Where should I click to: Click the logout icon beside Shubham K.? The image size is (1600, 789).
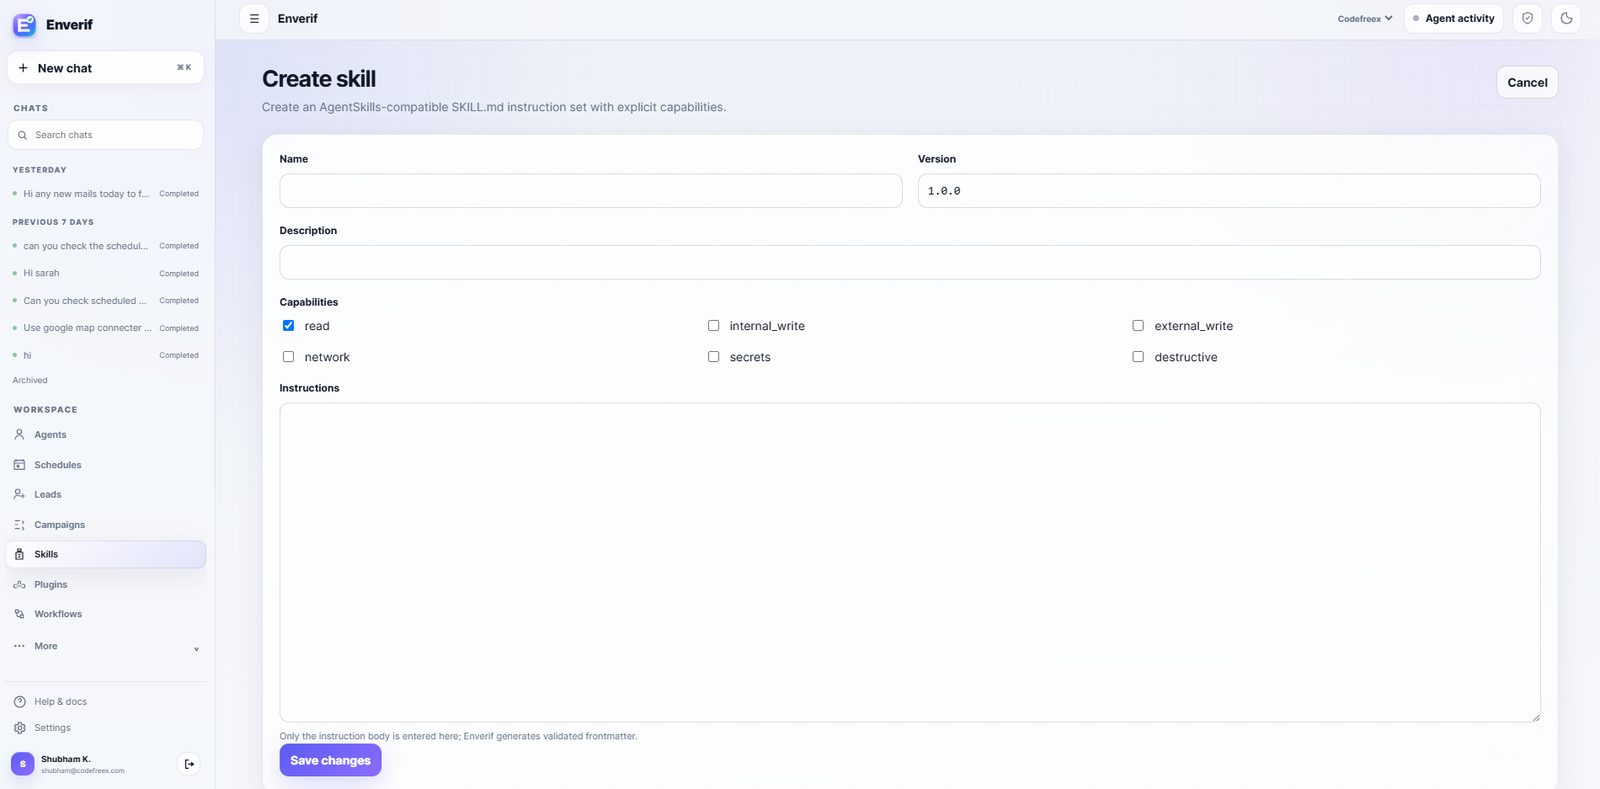coord(189,764)
